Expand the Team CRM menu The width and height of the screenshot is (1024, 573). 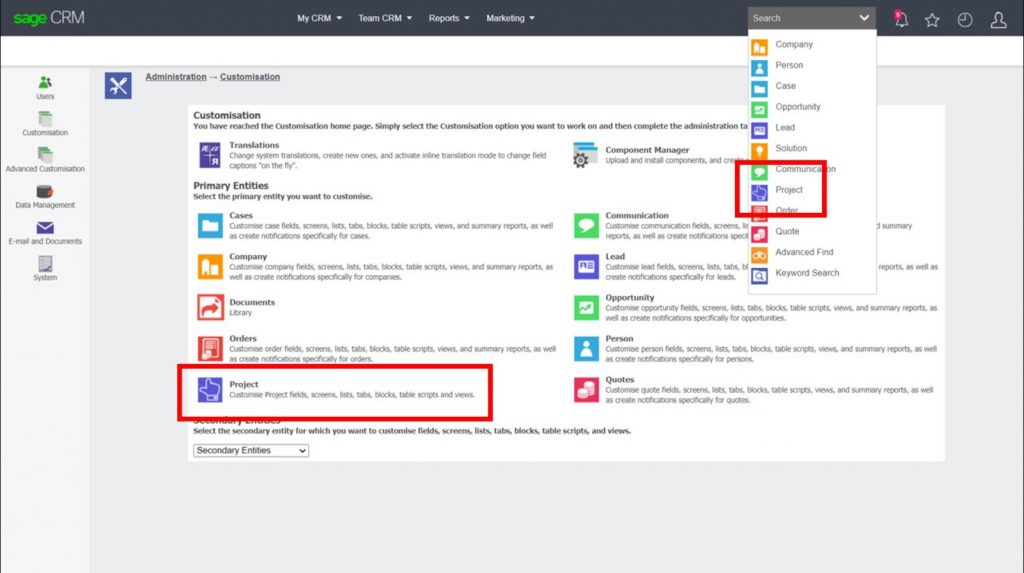(385, 18)
